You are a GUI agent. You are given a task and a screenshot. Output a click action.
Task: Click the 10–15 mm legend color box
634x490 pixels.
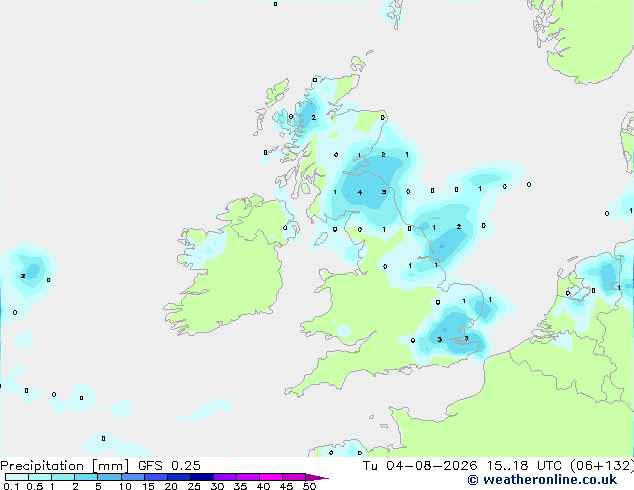[x=132, y=477]
